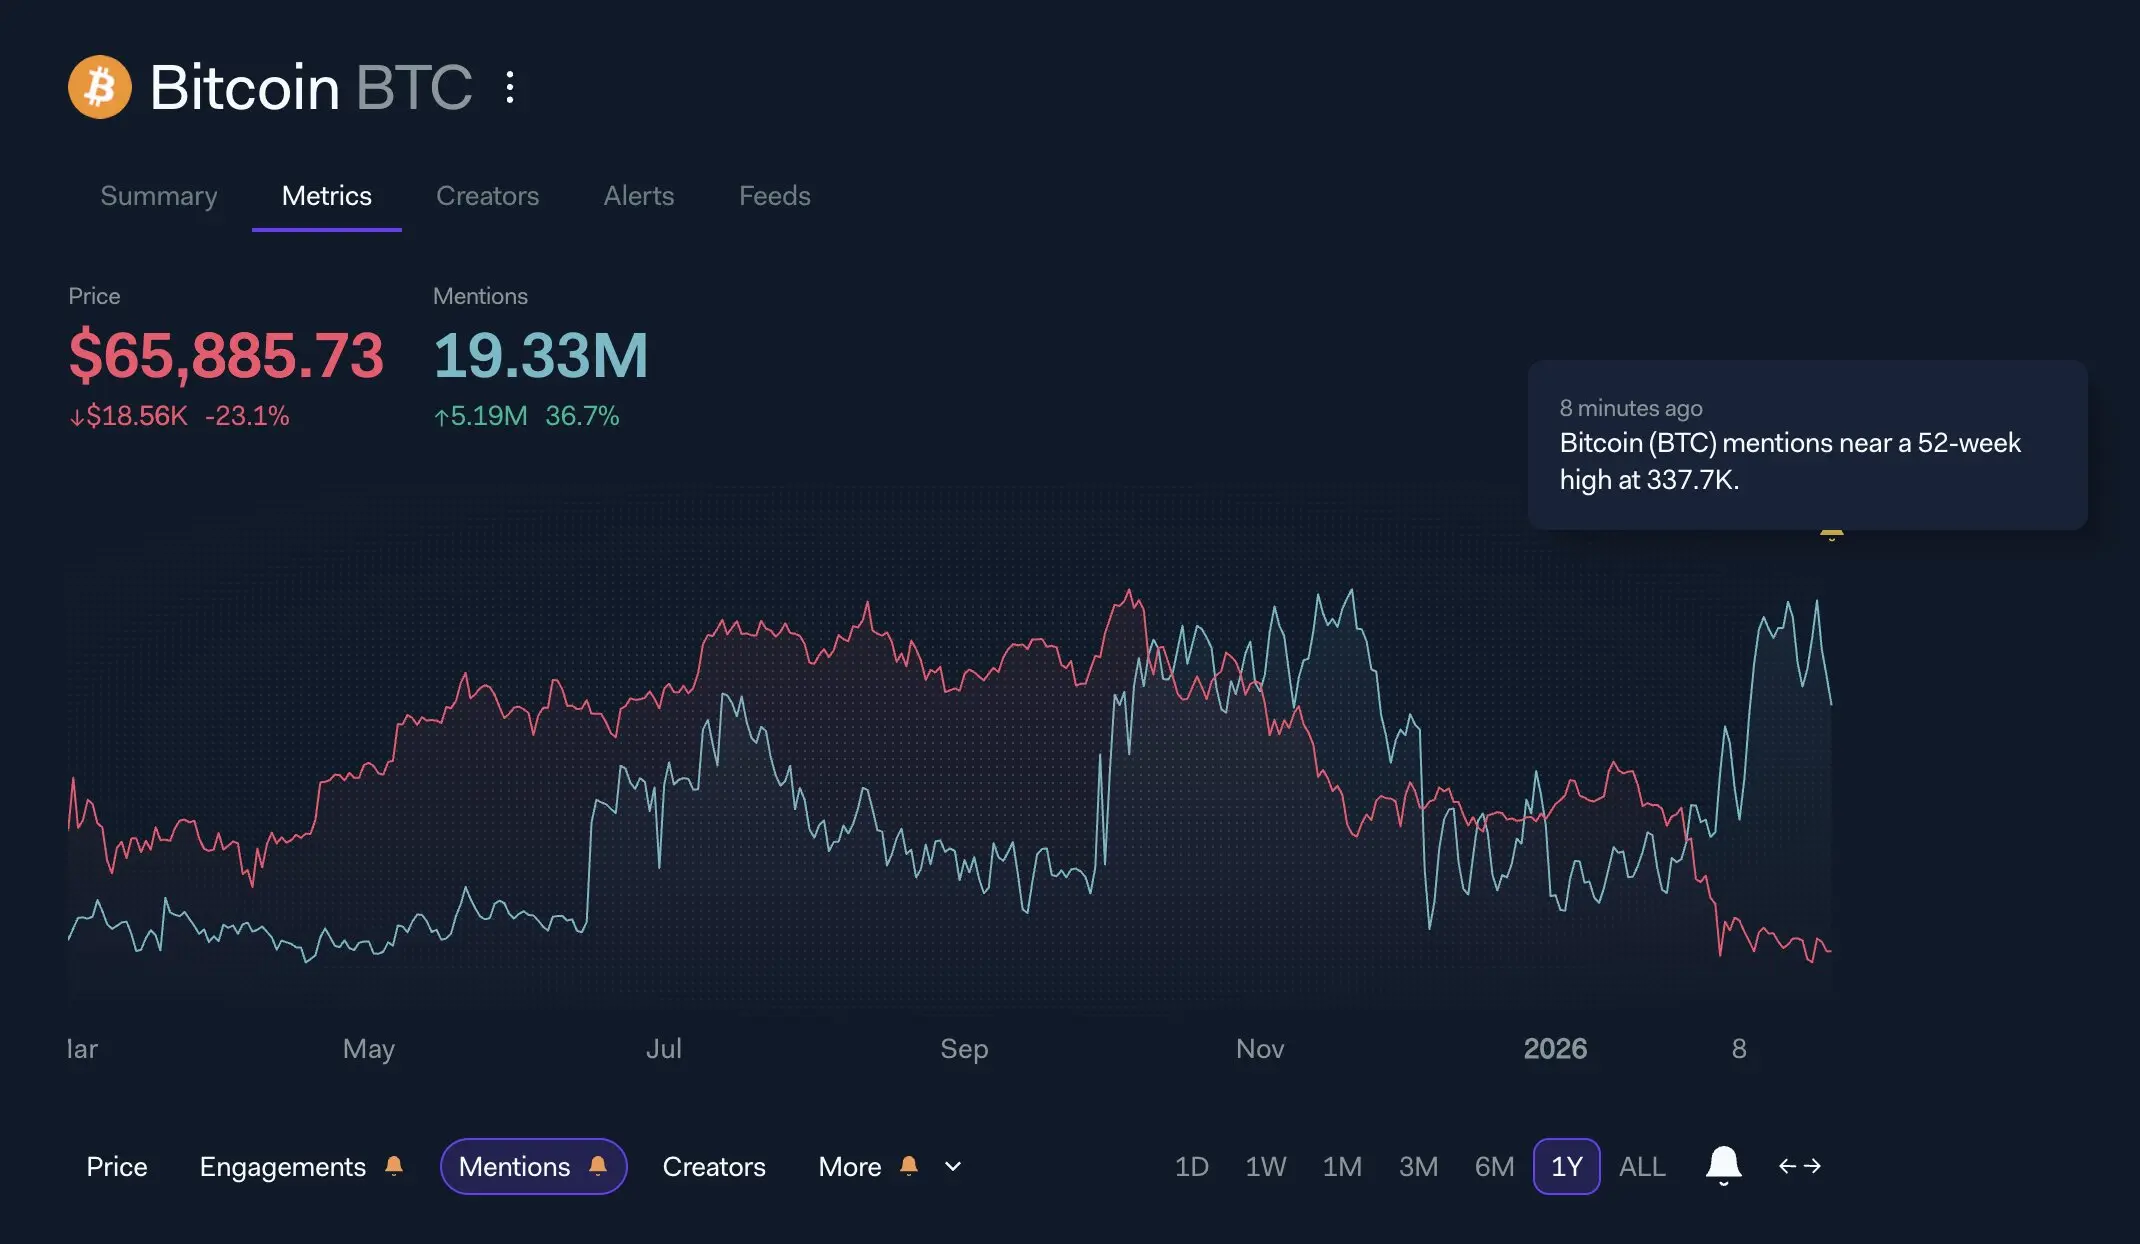The image size is (2140, 1244).
Task: Click the bell icon in the Mentions pill
Action: [x=598, y=1165]
